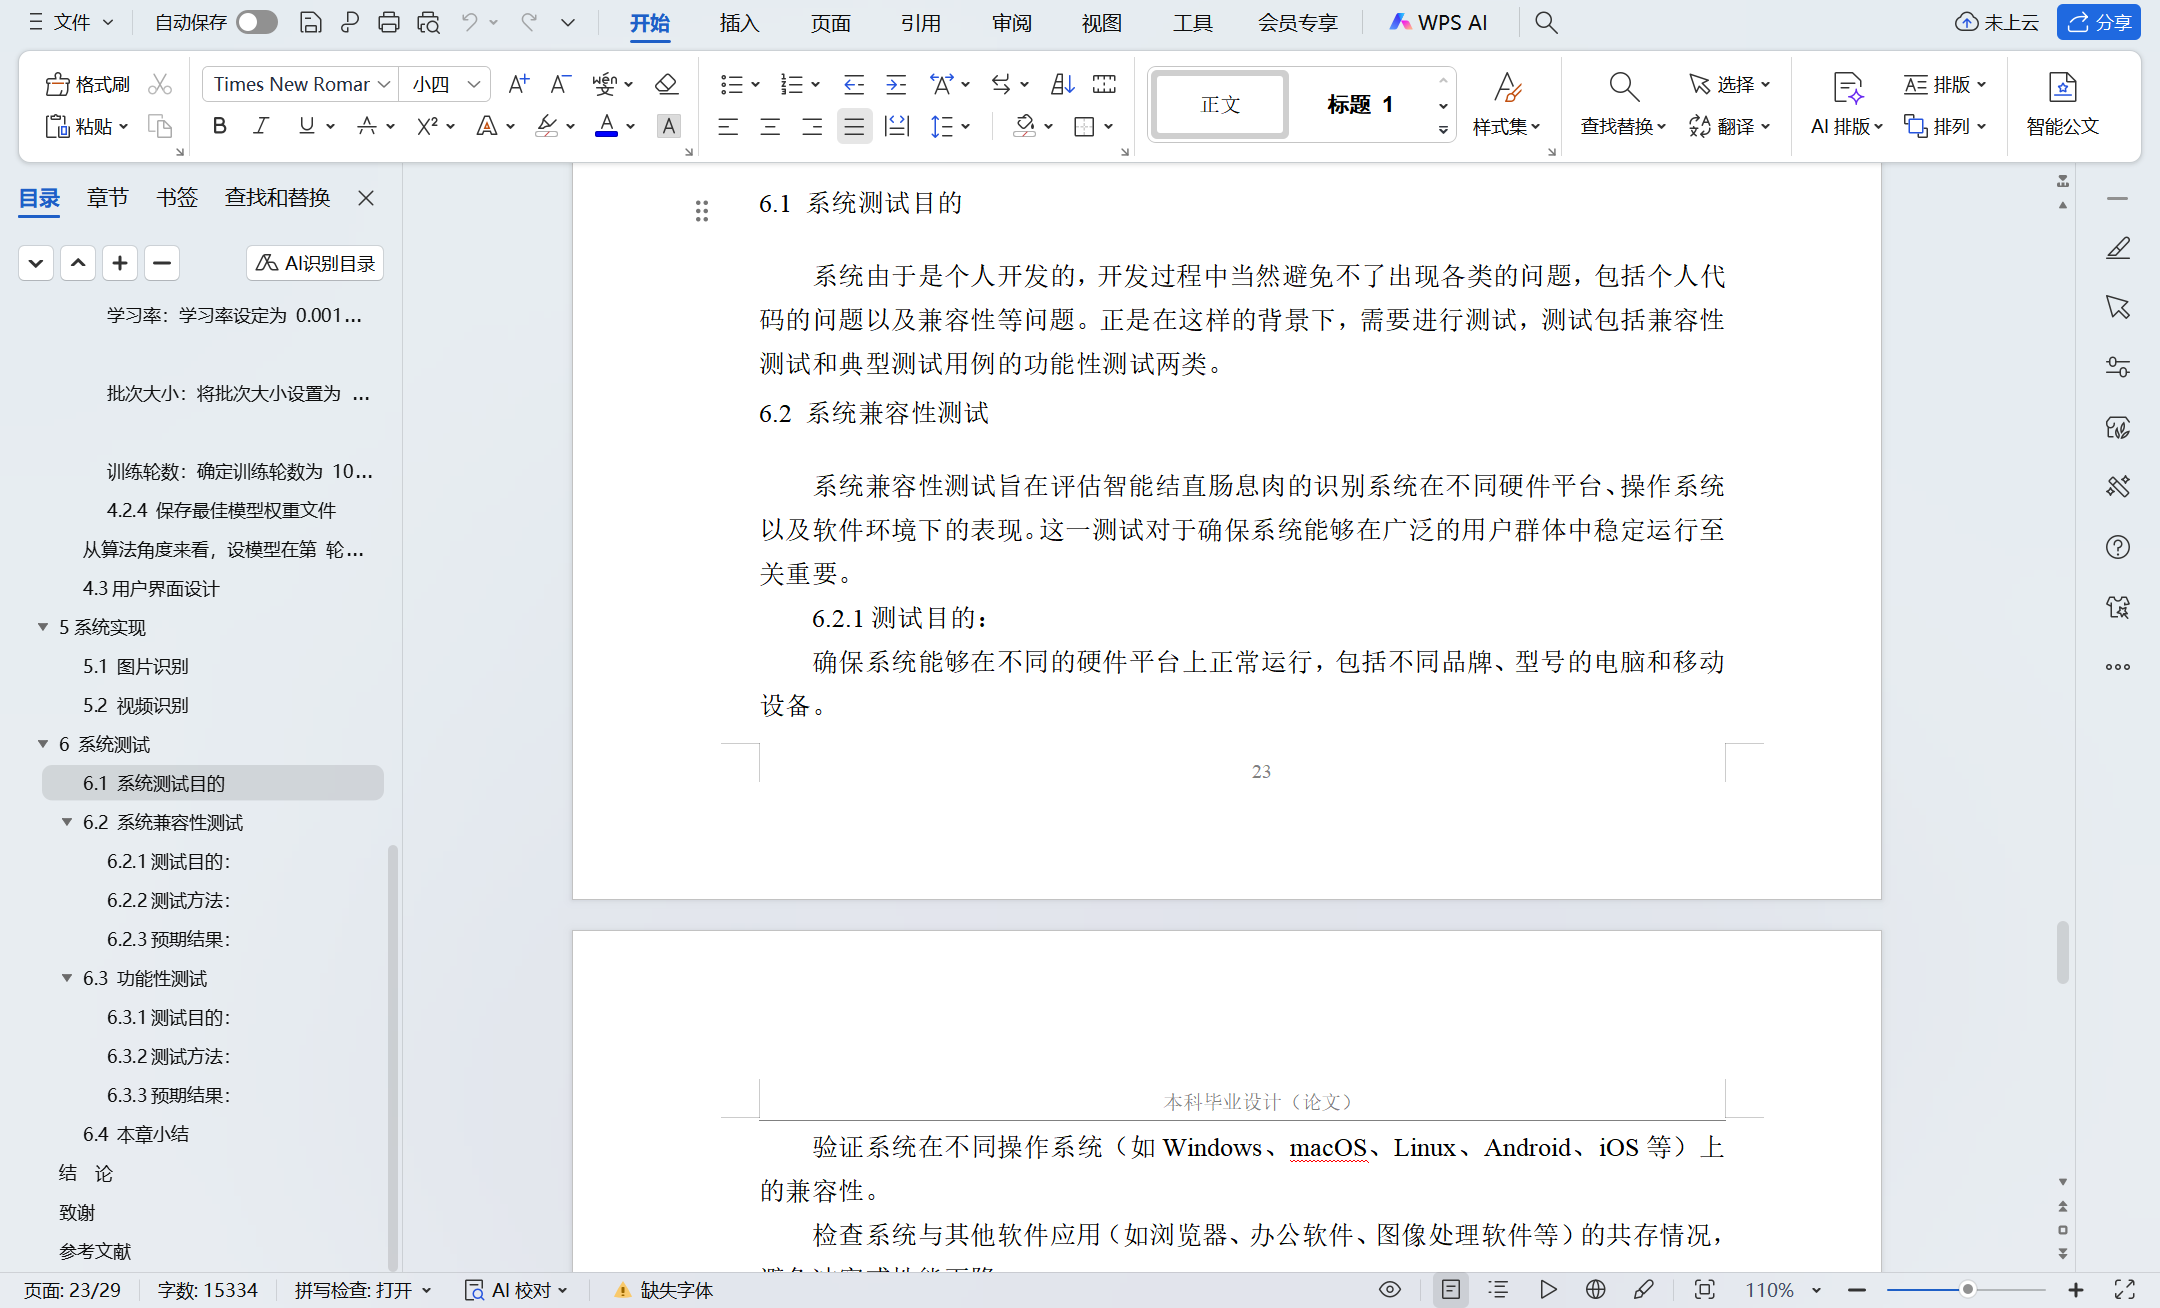Increase paragraph indent
This screenshot has width=2160, height=1308.
[x=896, y=84]
